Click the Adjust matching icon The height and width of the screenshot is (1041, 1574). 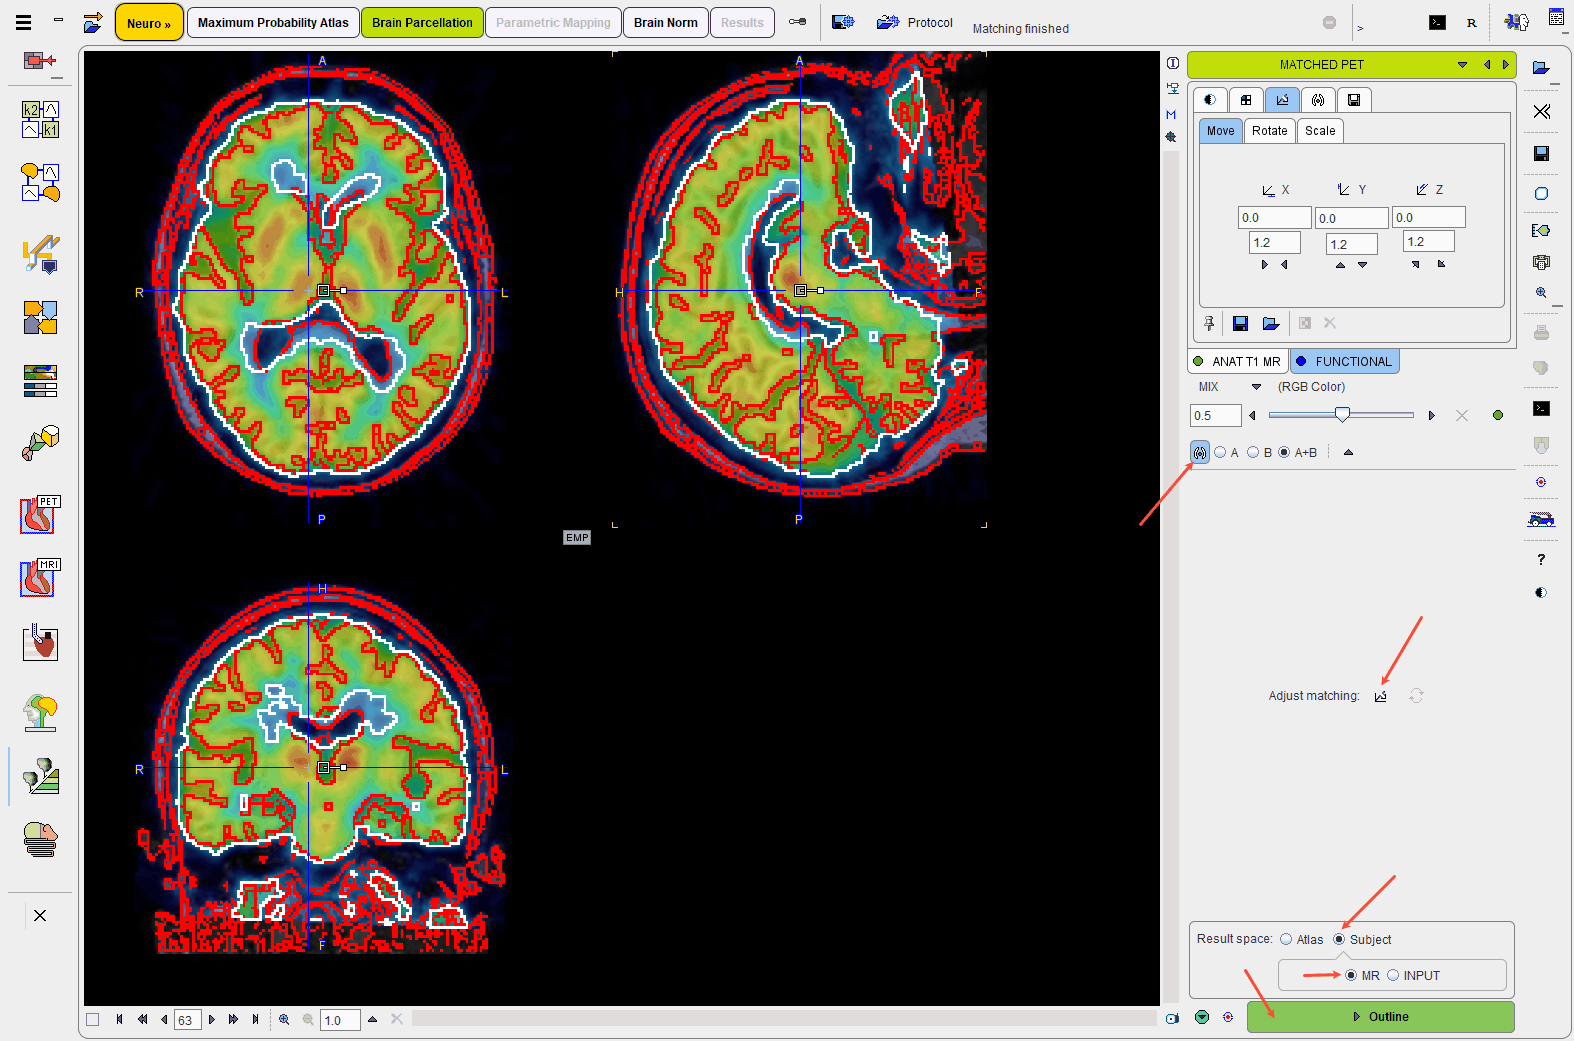click(1381, 696)
